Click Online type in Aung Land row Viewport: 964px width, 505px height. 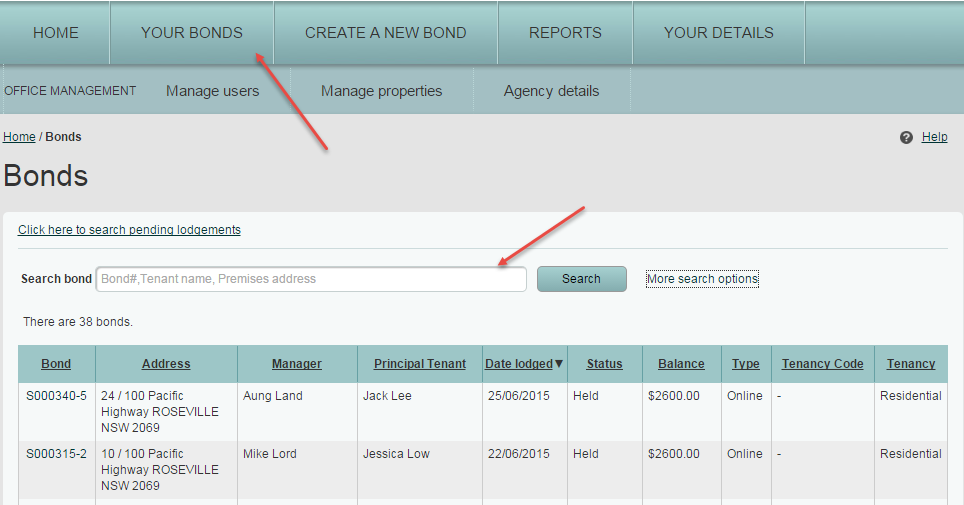click(745, 396)
